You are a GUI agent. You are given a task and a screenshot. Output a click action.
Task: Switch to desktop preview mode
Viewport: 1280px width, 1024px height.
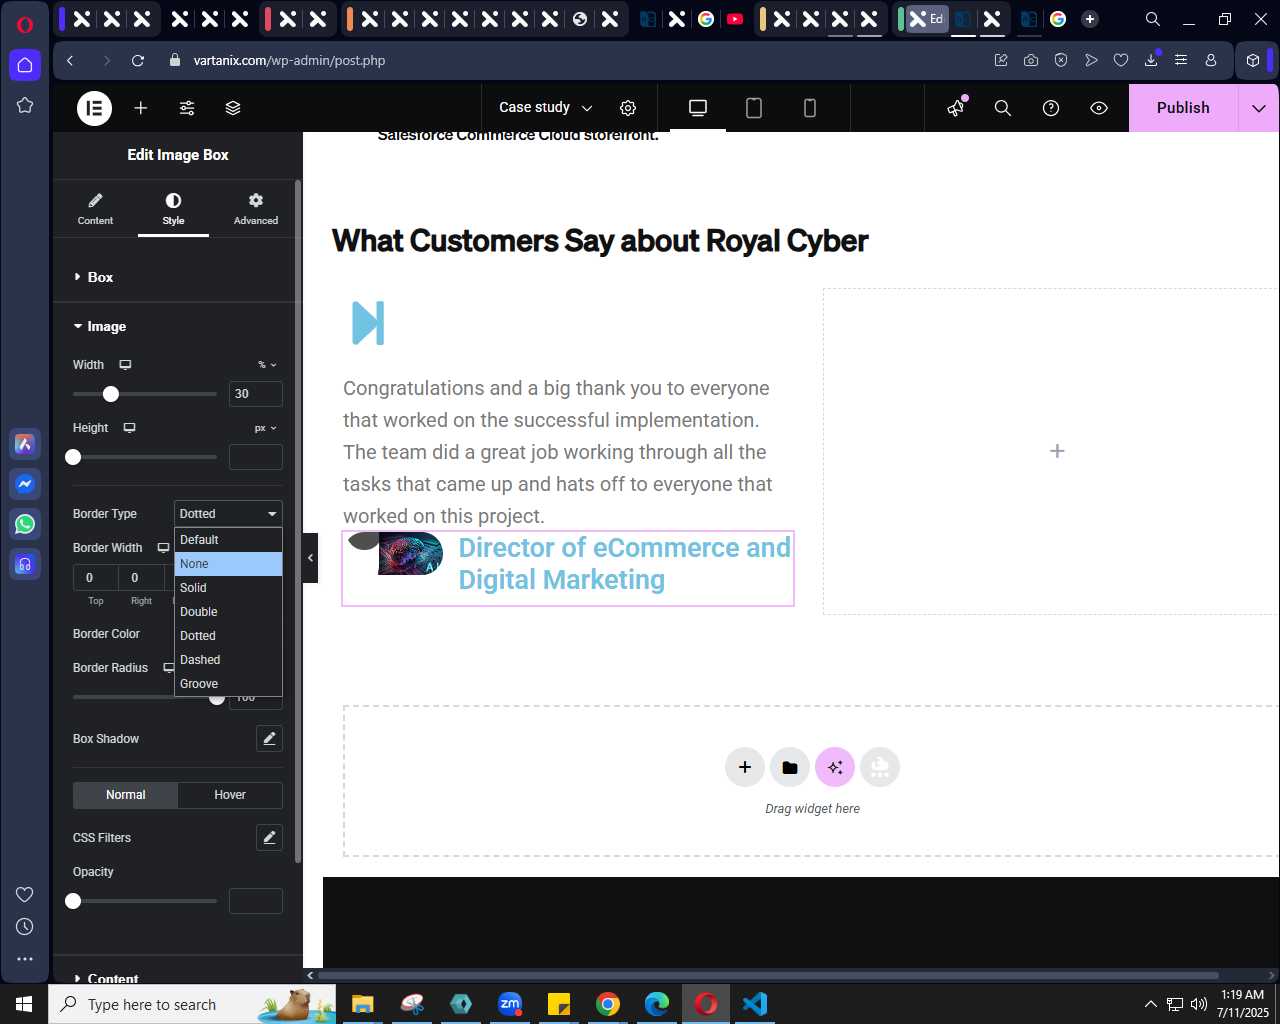(698, 108)
